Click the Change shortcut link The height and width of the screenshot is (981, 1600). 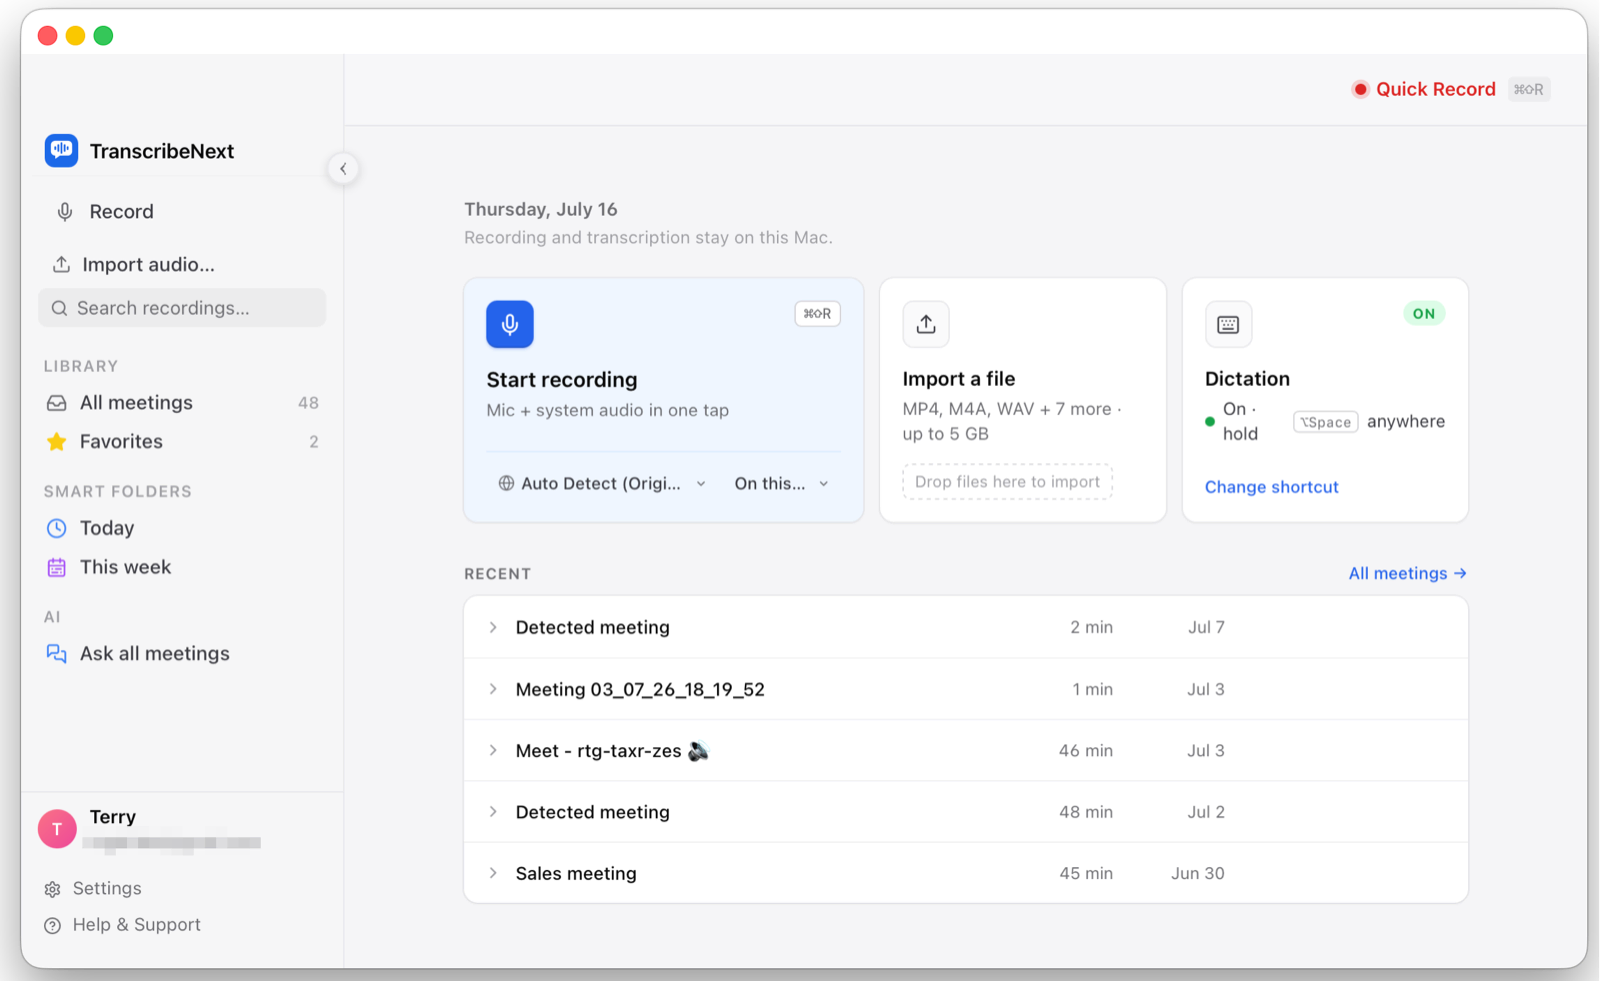click(1271, 487)
